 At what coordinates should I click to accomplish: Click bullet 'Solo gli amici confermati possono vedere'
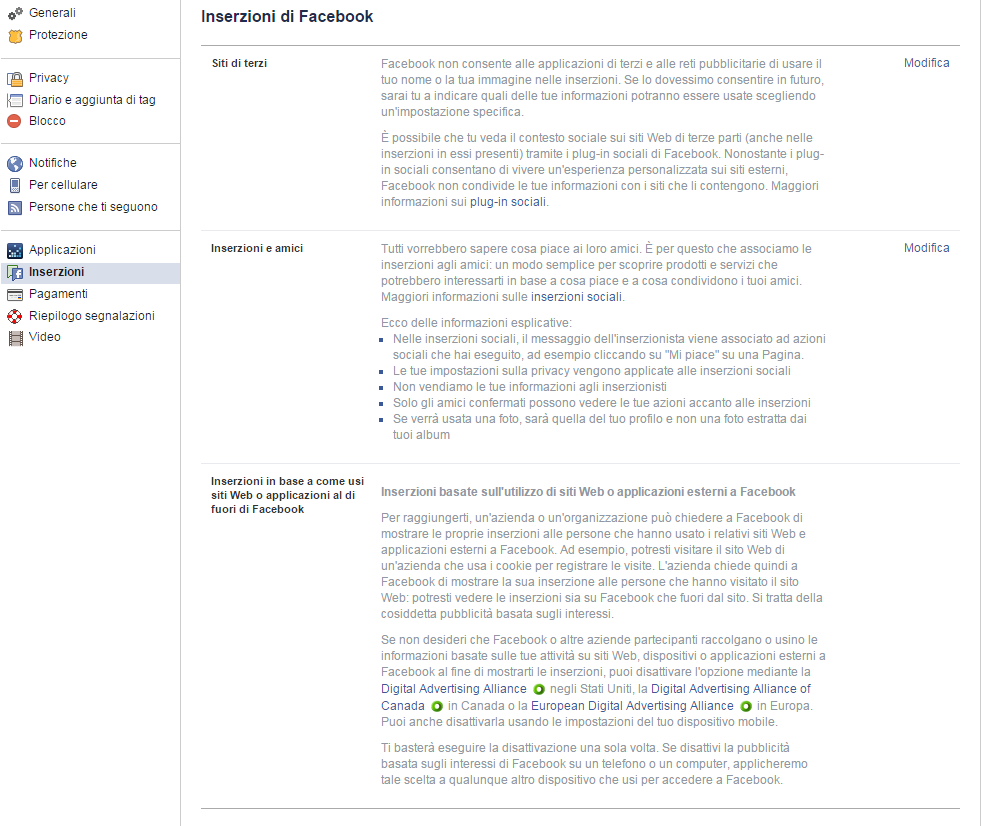click(602, 403)
